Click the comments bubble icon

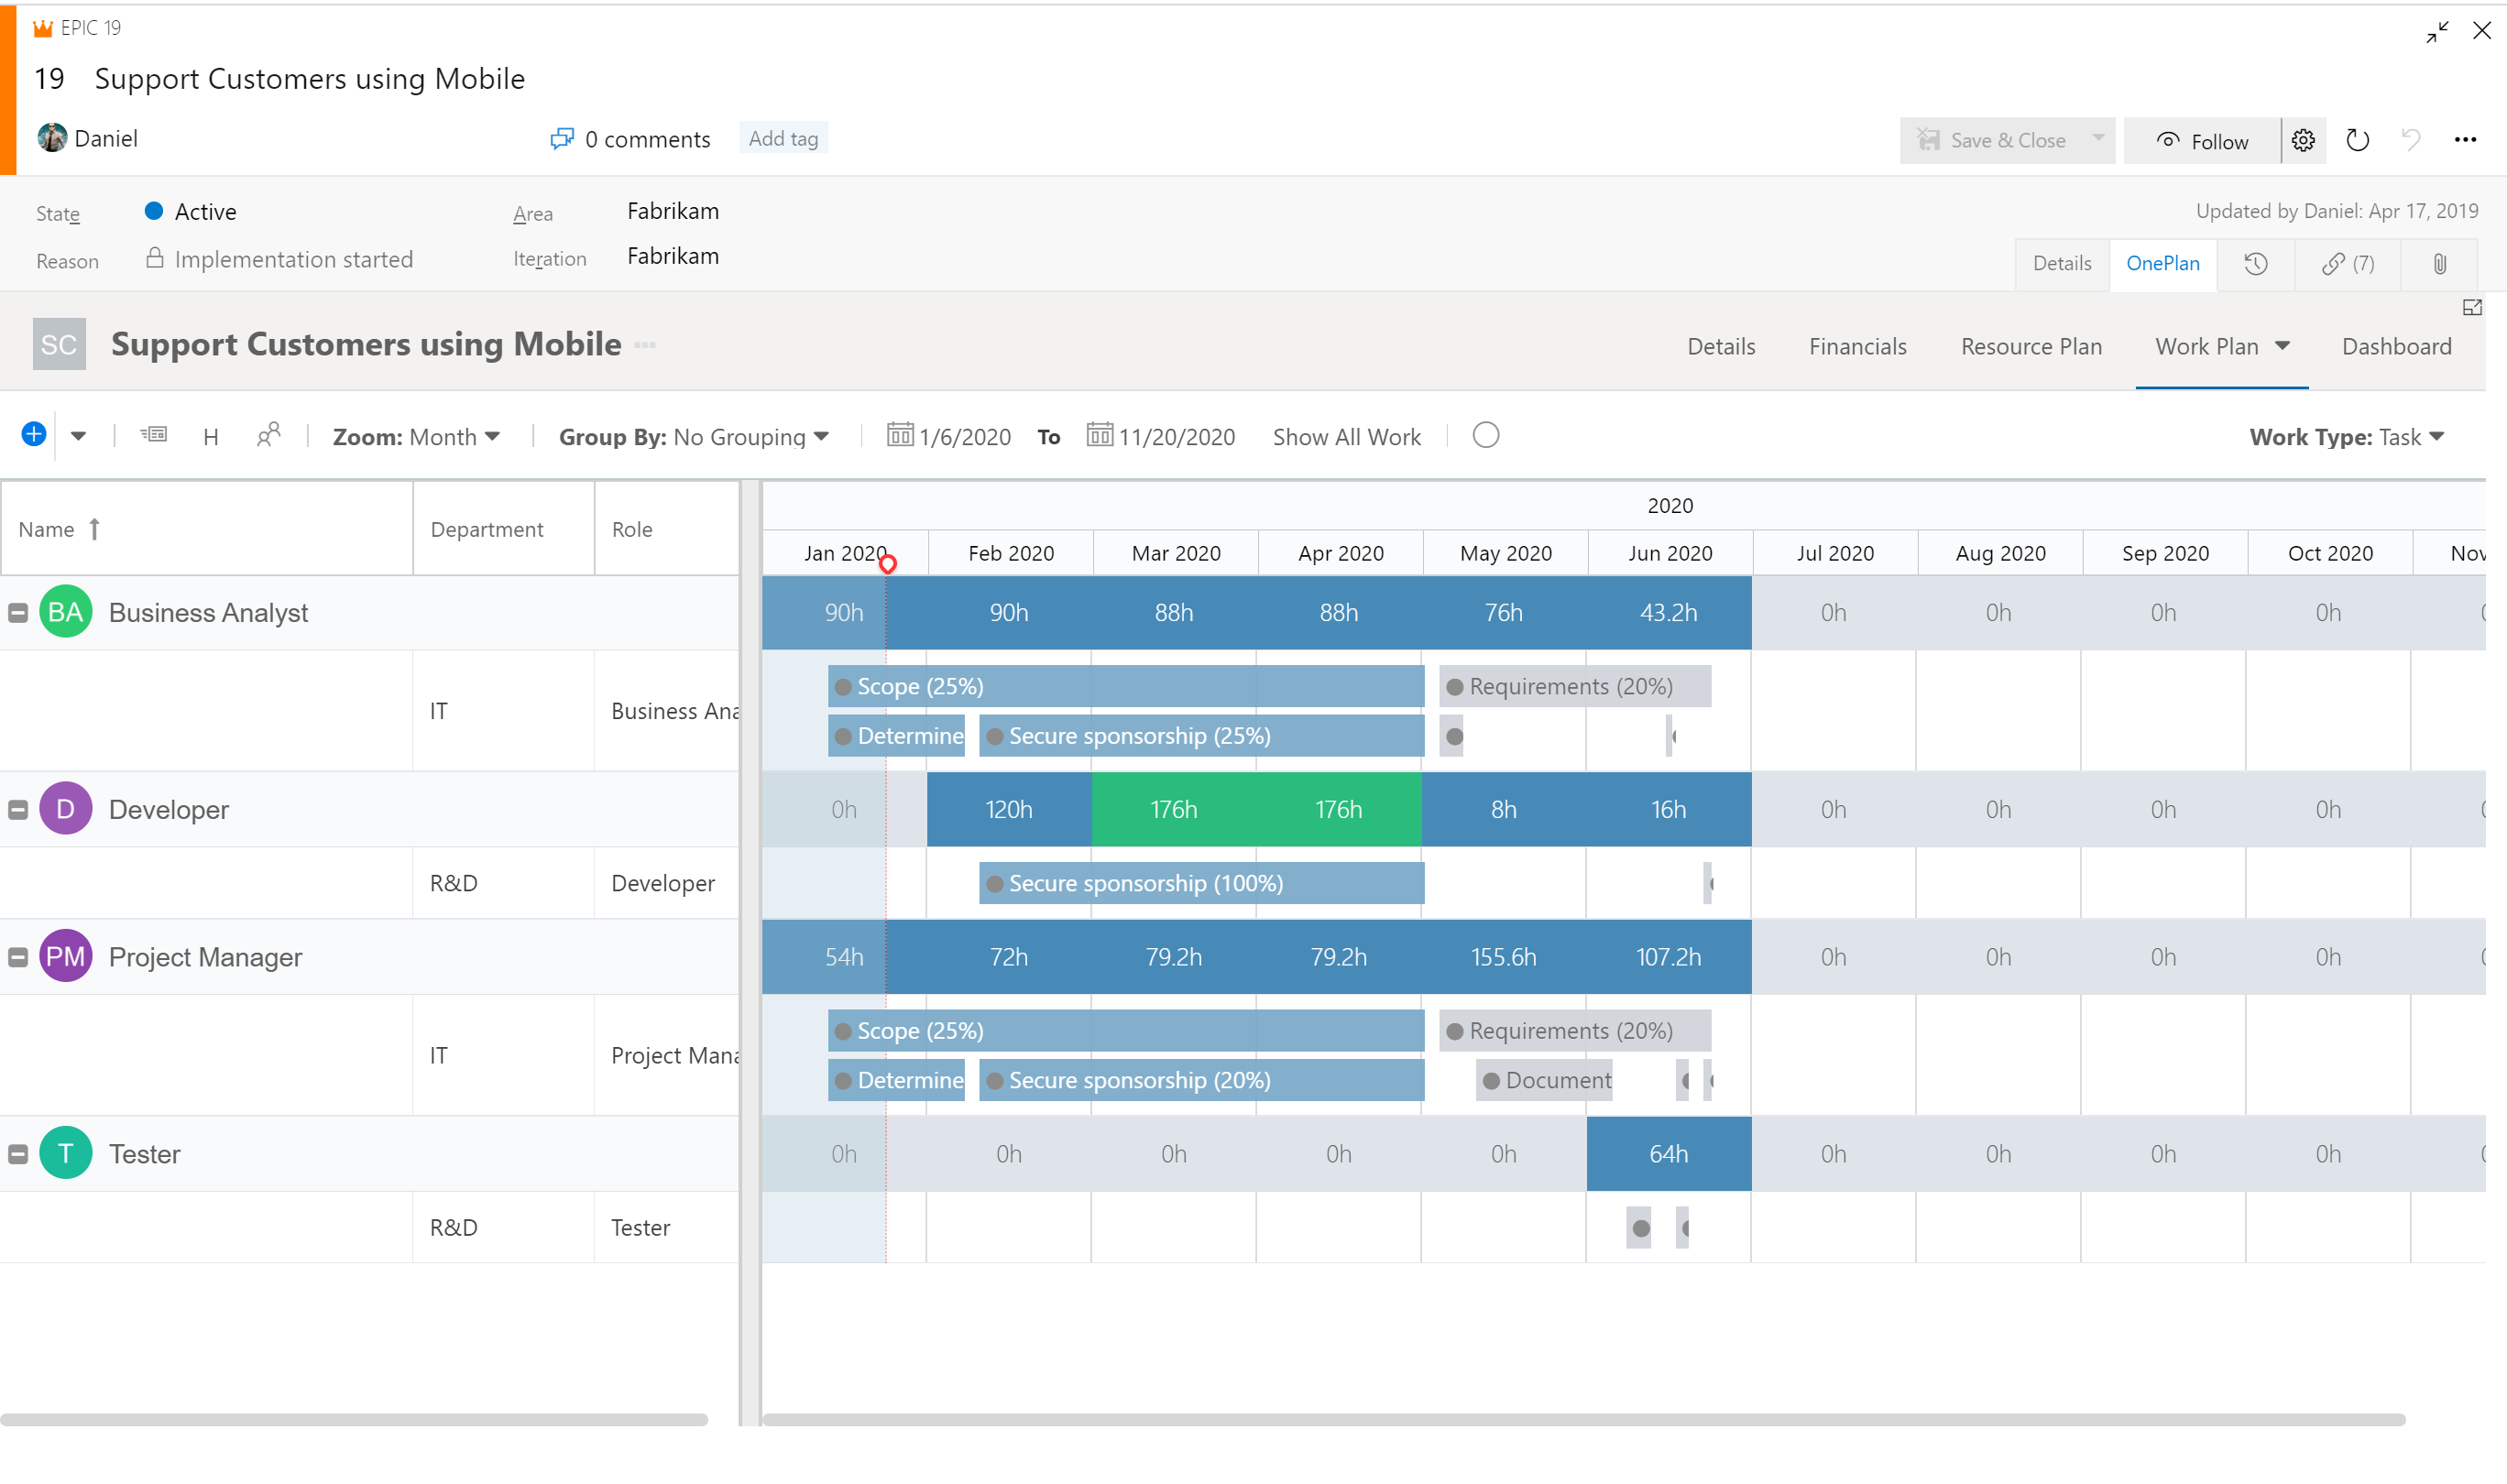563,138
